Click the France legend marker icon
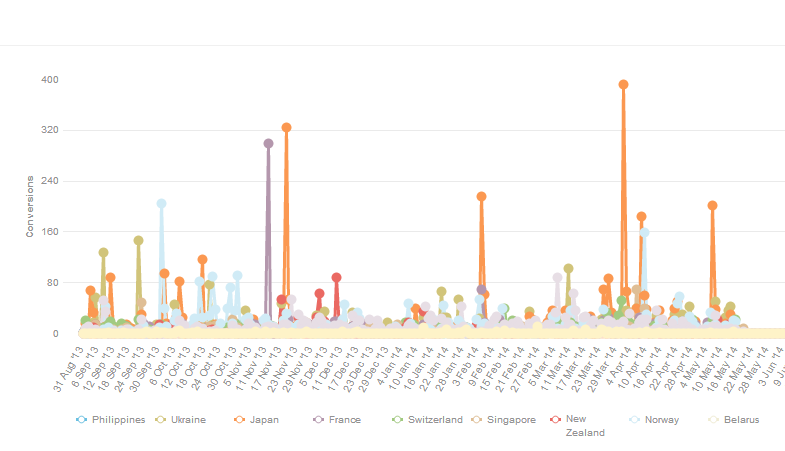 coord(319,420)
